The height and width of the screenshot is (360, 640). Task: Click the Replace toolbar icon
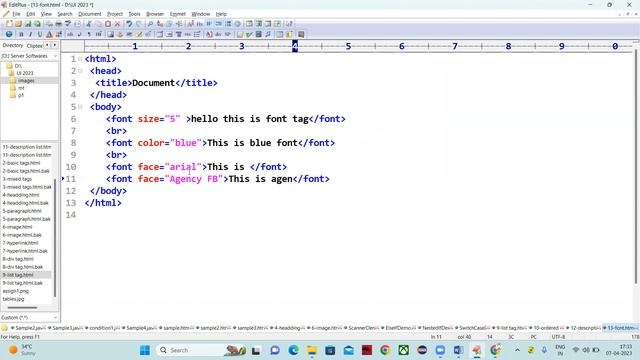[160, 24]
